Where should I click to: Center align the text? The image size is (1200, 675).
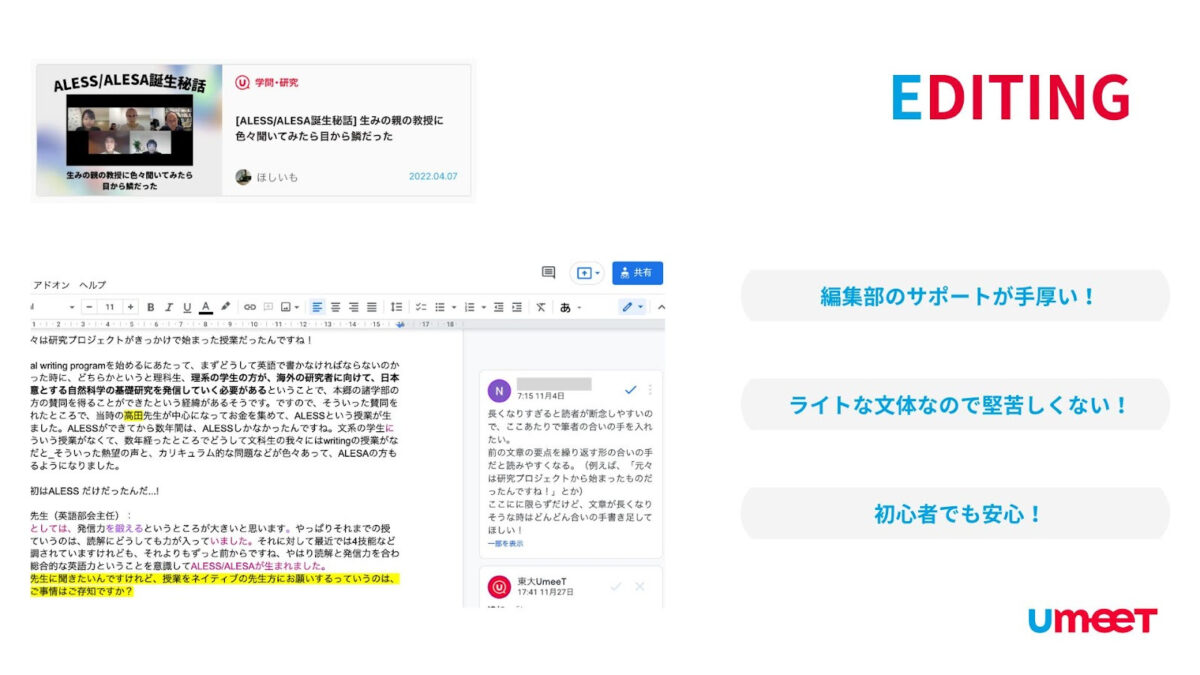click(x=335, y=307)
